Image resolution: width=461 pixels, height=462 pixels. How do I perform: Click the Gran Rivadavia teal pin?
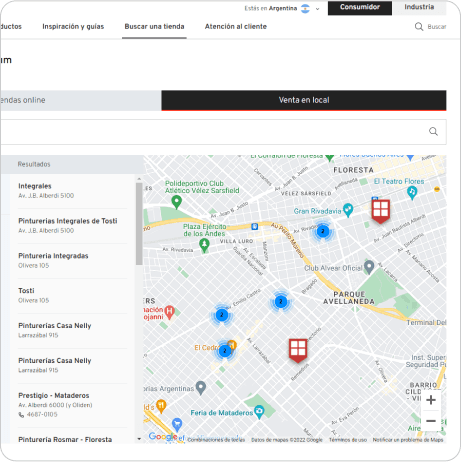point(348,210)
